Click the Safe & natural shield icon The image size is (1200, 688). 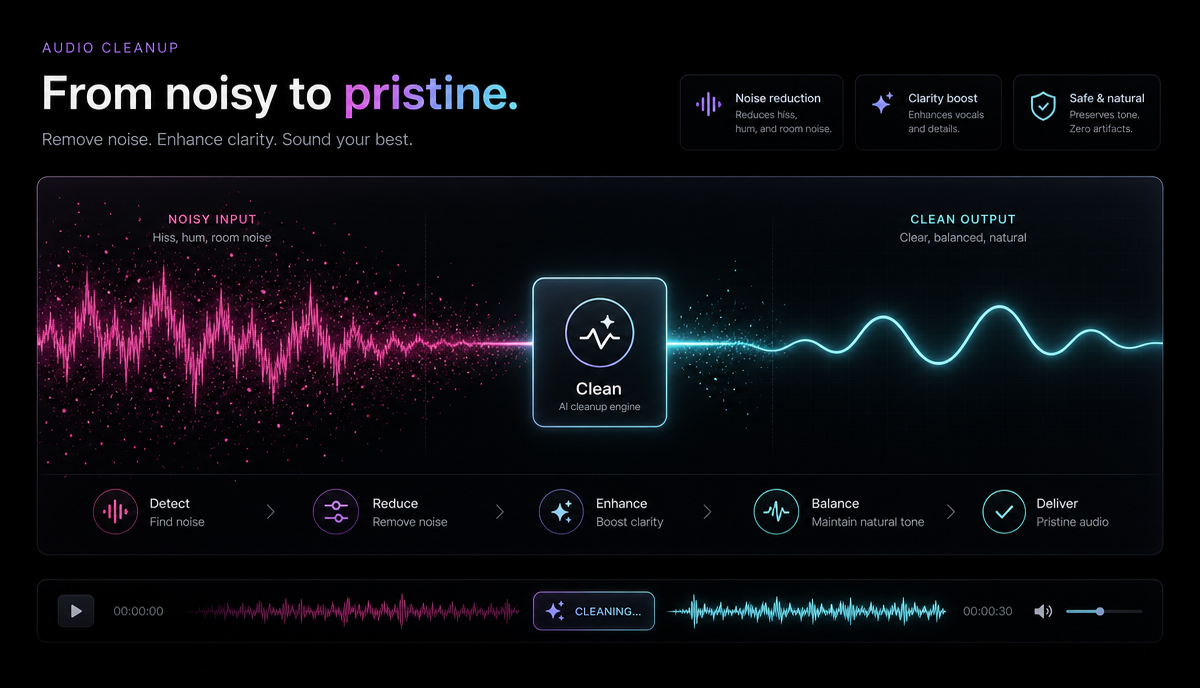1043,105
